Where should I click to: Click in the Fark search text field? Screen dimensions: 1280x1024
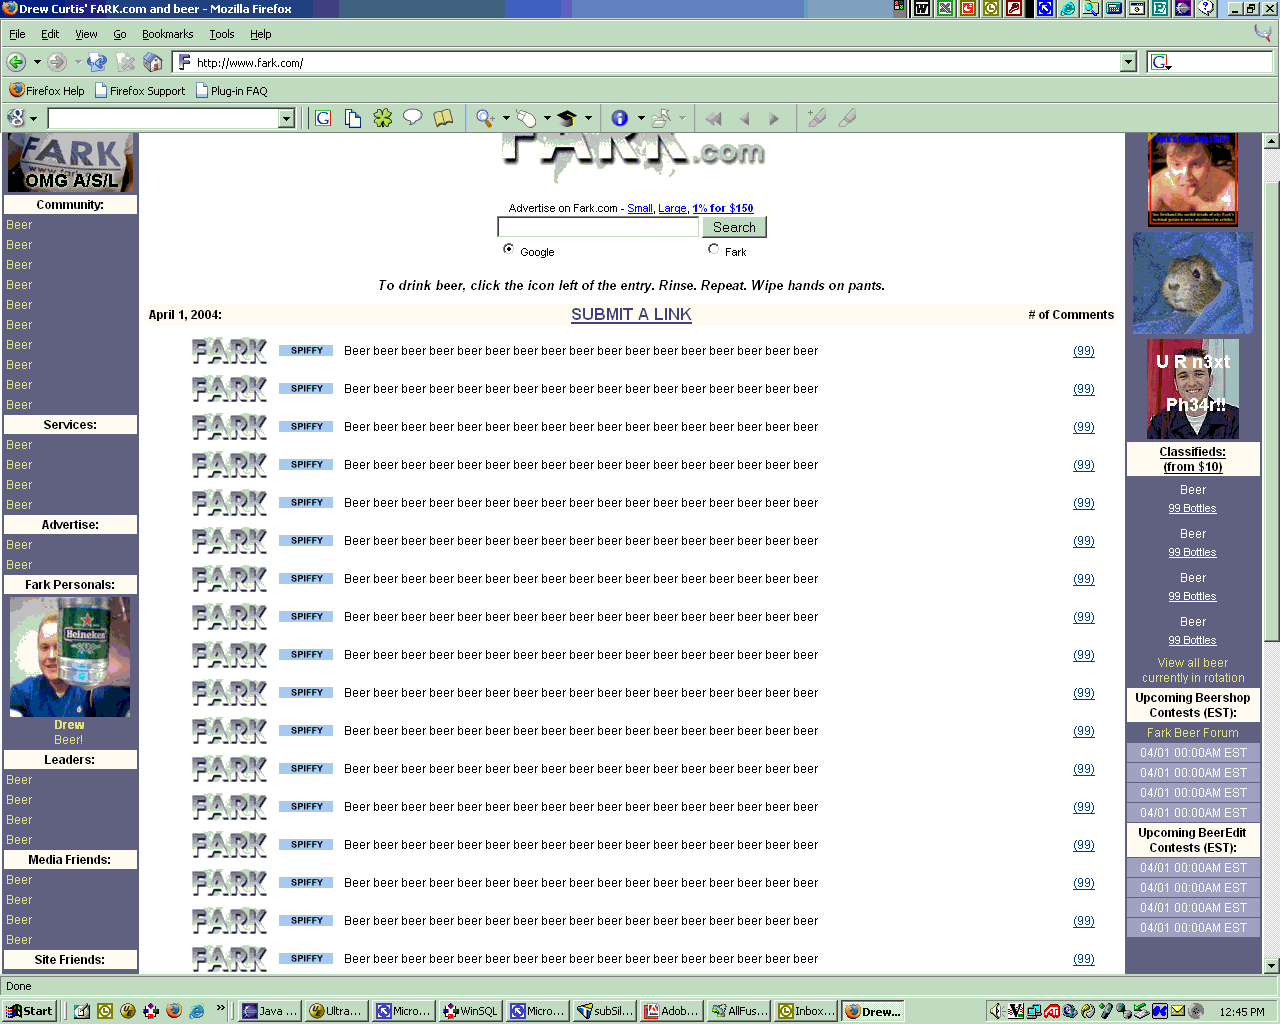click(x=598, y=227)
